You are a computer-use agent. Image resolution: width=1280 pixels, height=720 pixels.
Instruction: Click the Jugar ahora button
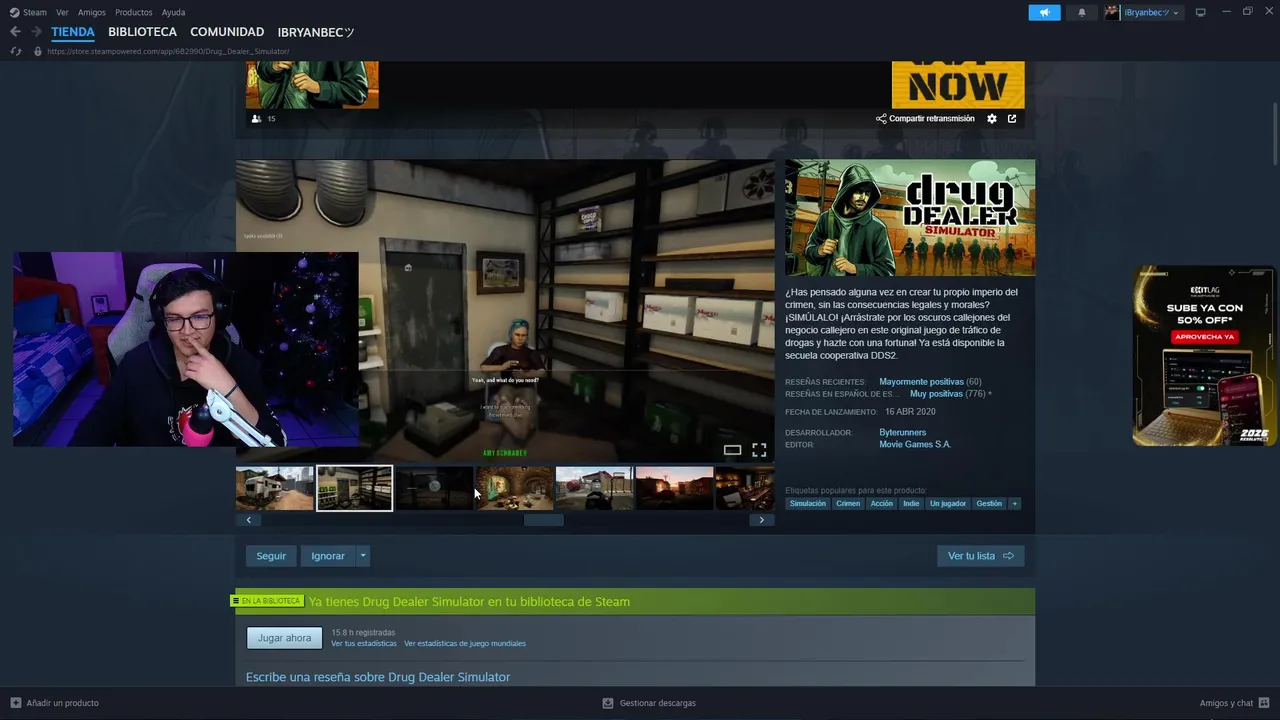click(x=285, y=638)
